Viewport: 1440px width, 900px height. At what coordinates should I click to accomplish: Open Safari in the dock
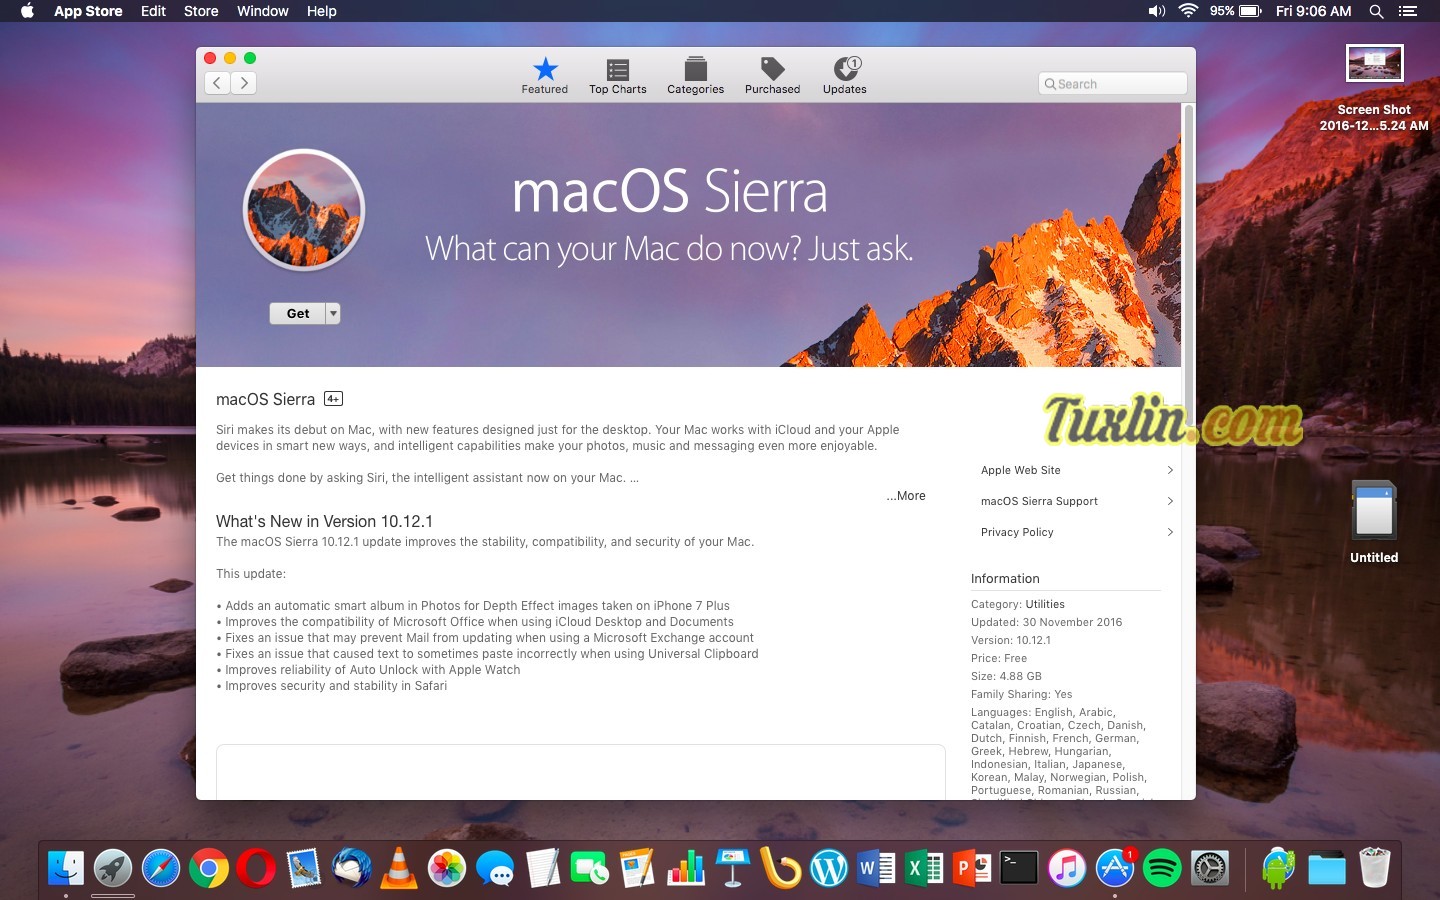[x=161, y=868]
